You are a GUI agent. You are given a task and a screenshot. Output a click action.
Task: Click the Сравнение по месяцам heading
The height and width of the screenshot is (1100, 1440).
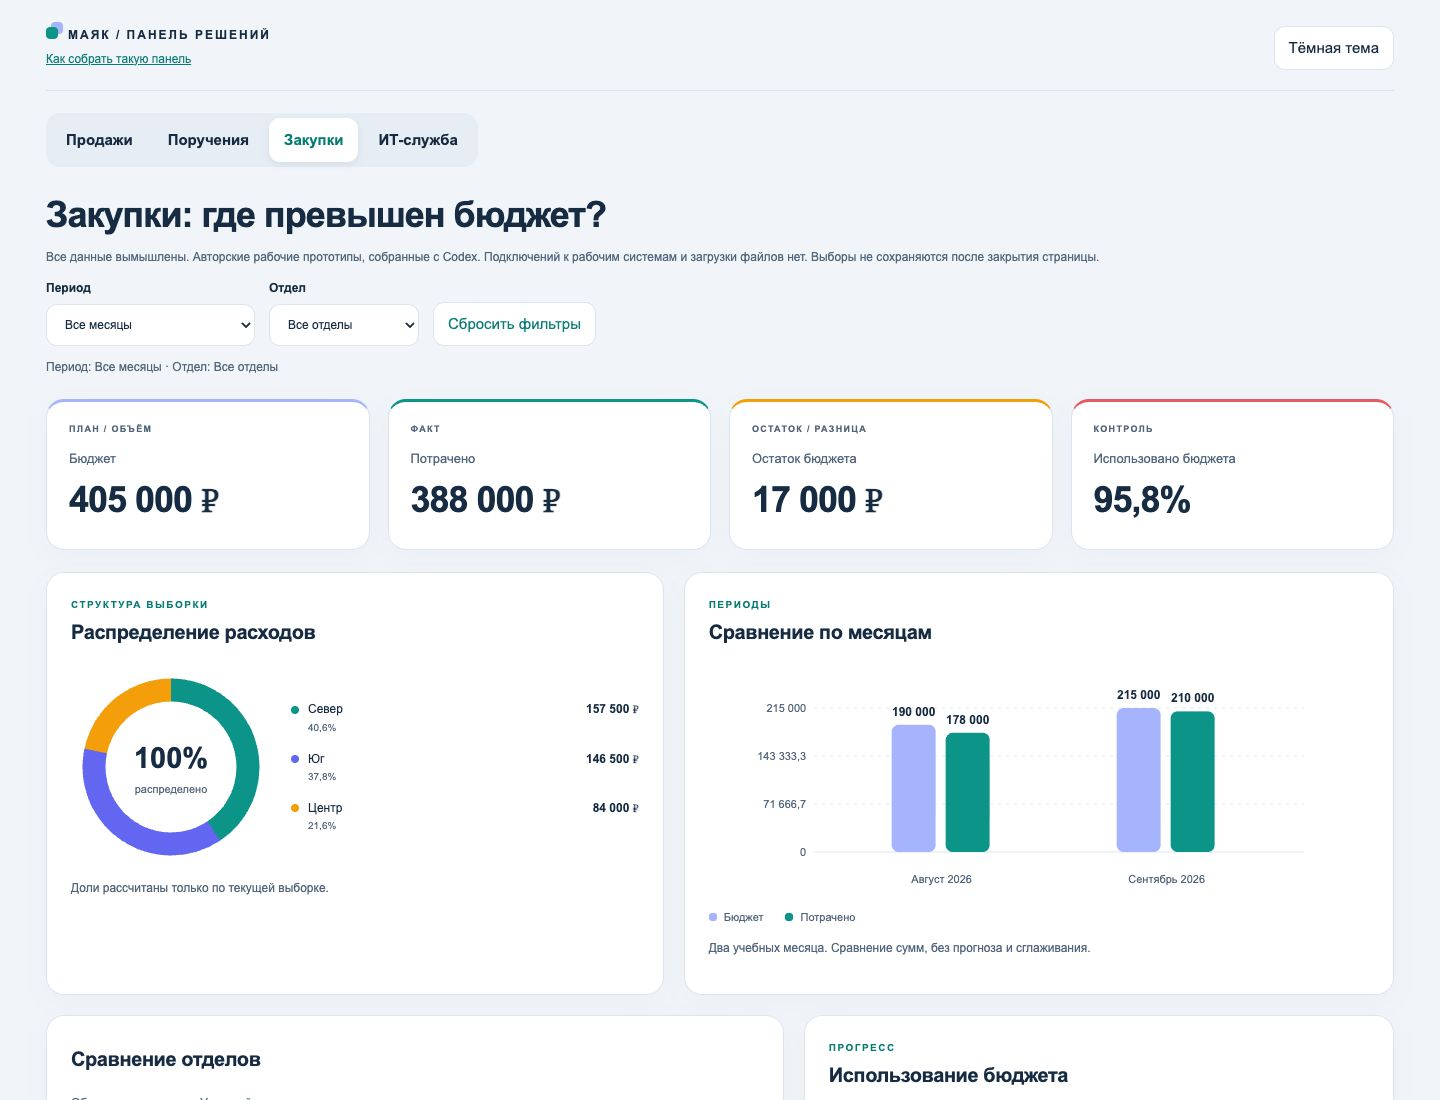click(820, 632)
